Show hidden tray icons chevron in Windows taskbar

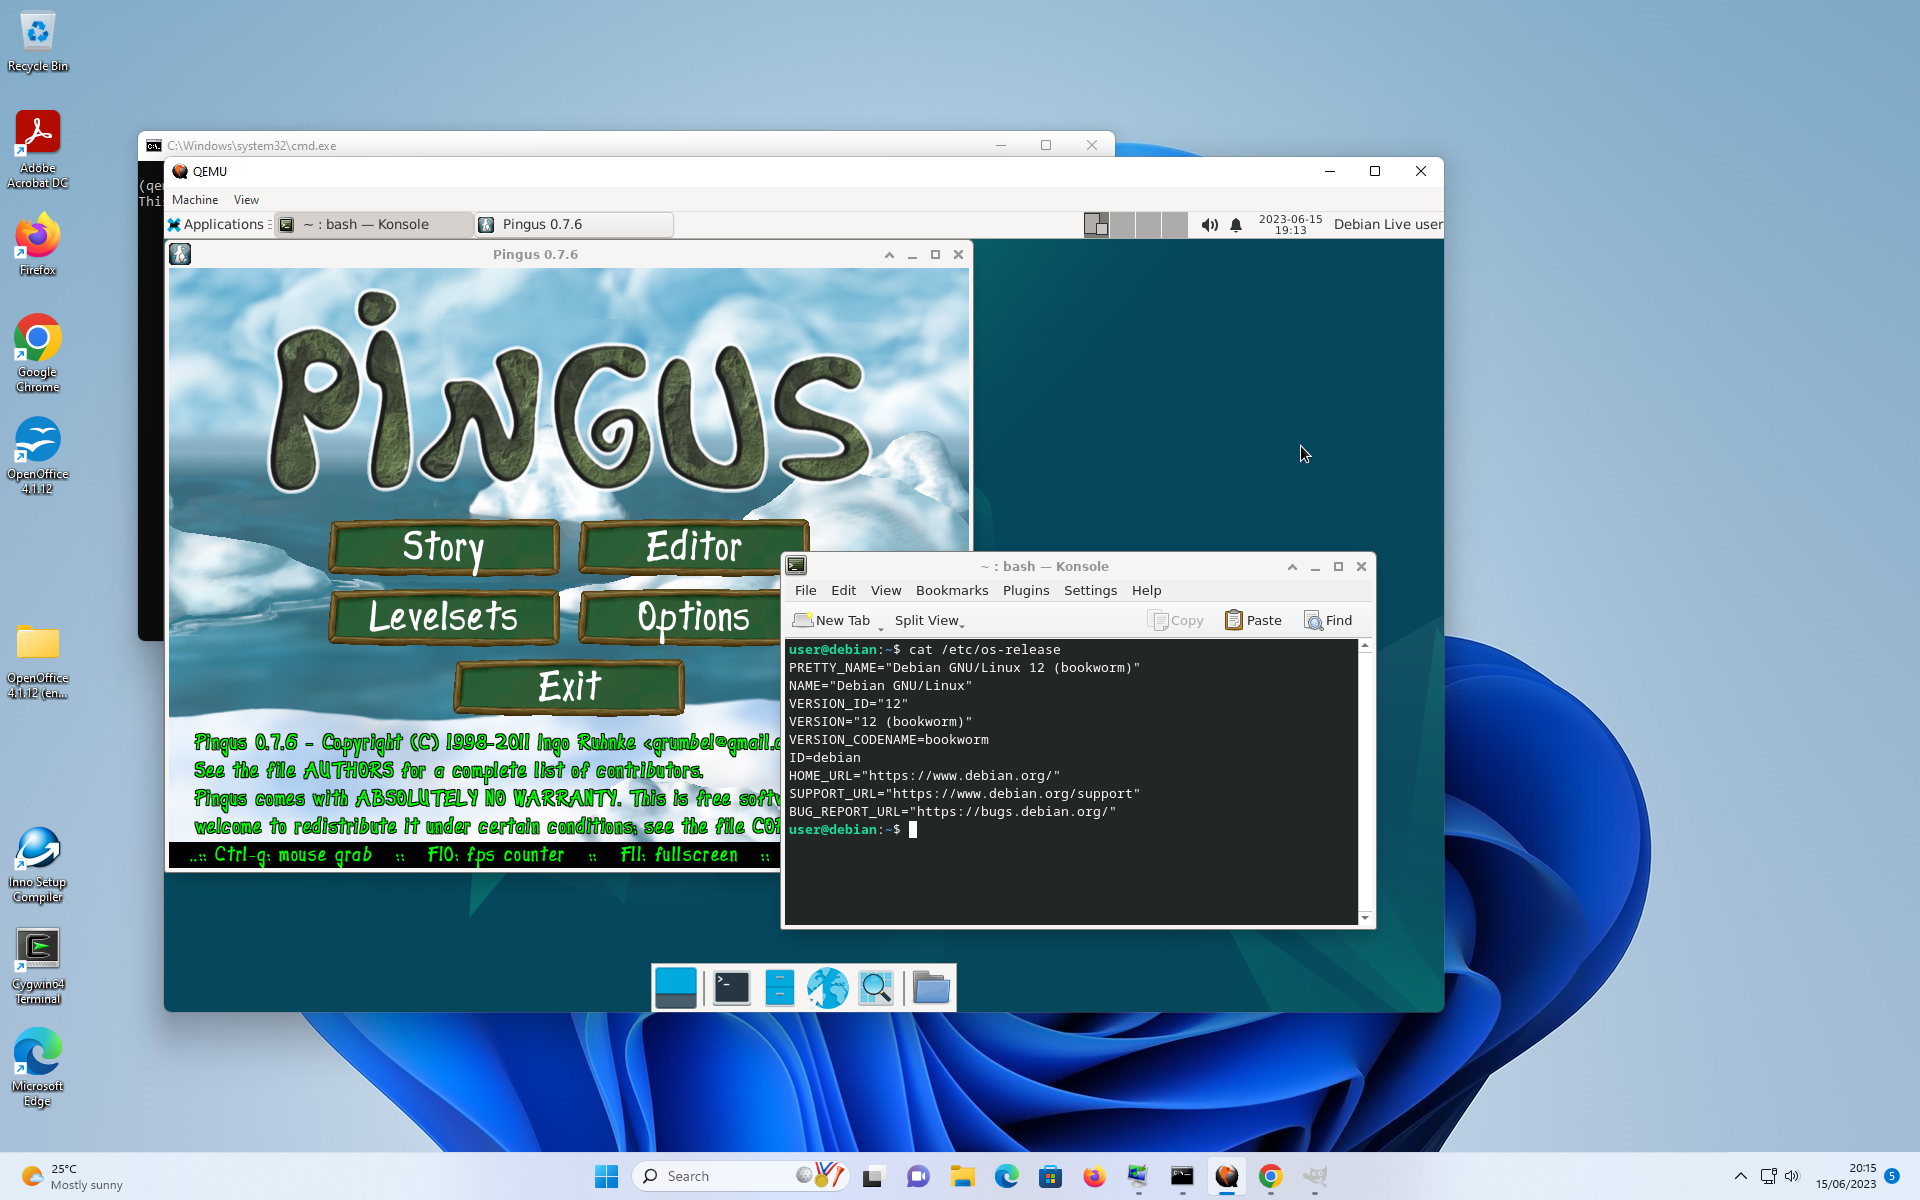pos(1740,1176)
